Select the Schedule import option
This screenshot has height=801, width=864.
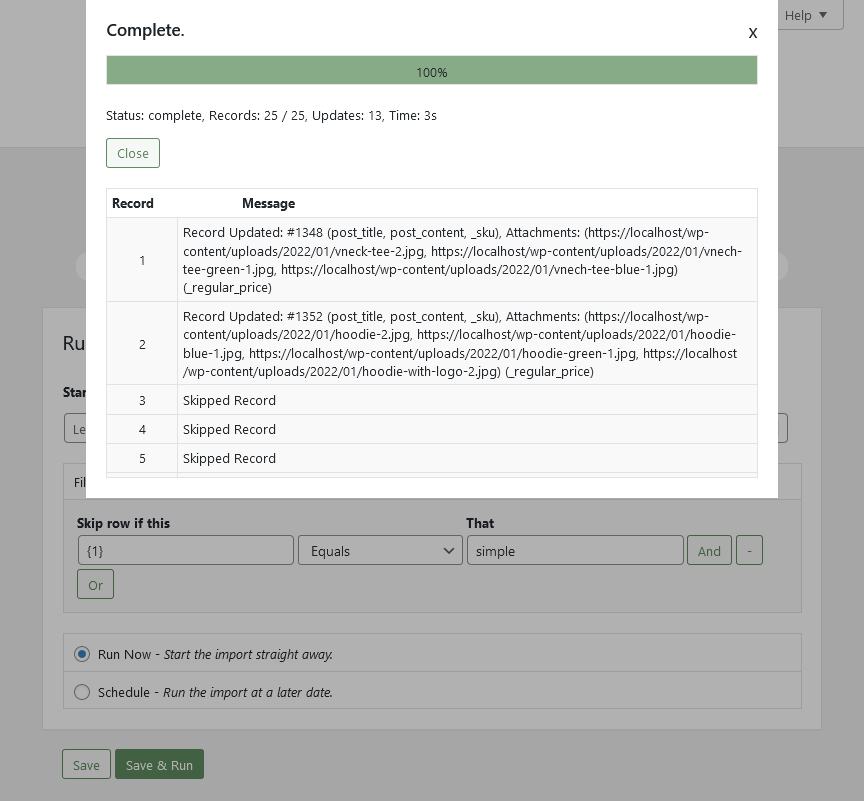pyautogui.click(x=82, y=692)
